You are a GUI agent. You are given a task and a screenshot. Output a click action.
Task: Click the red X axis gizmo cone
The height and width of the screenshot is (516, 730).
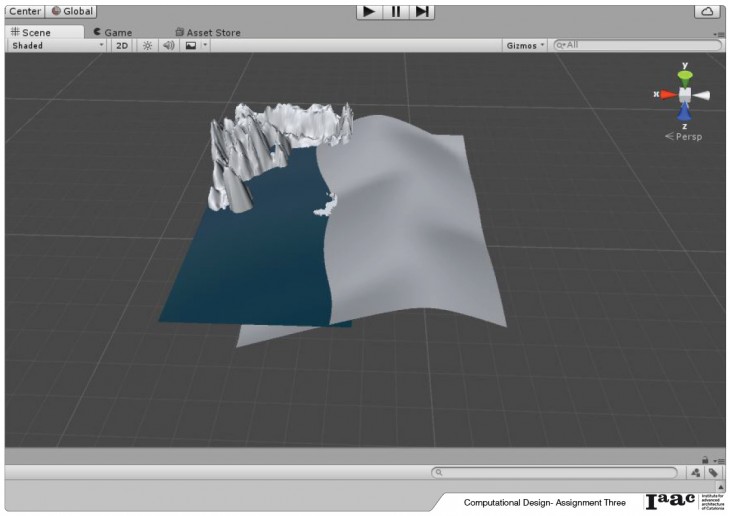coord(667,94)
